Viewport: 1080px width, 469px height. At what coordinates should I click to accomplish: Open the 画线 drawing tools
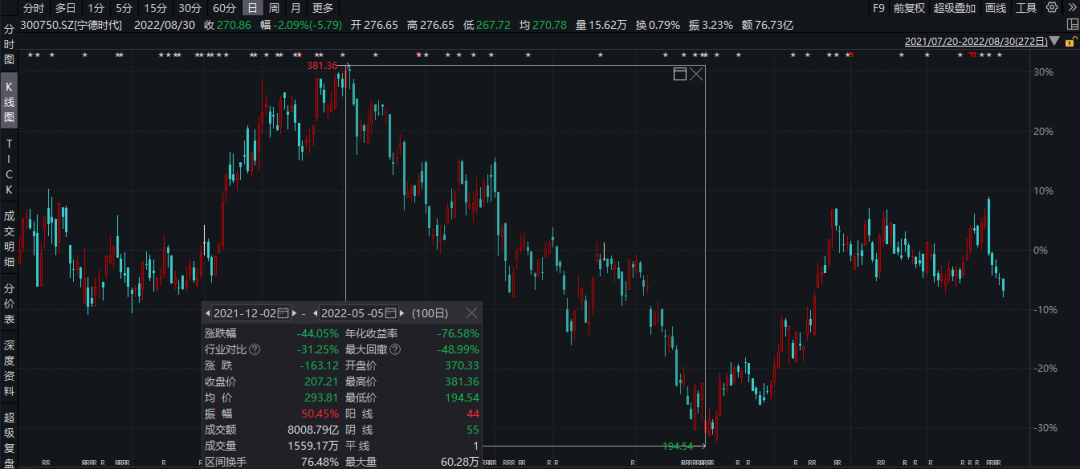coord(995,8)
